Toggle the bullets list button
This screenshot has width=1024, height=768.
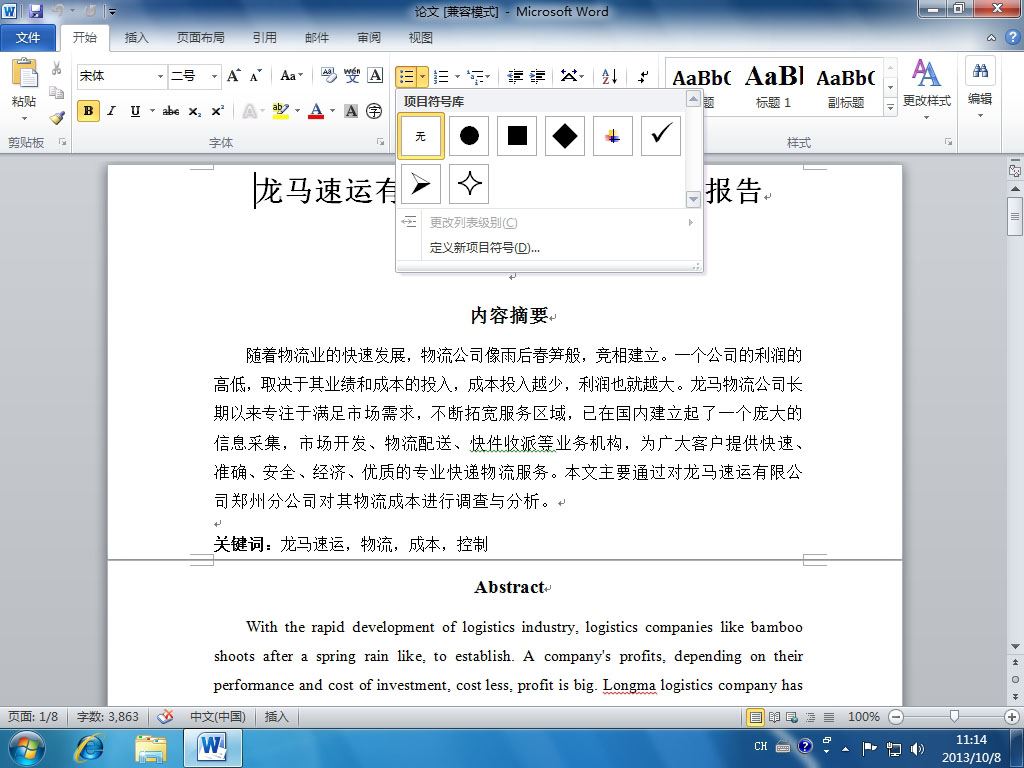tap(406, 77)
